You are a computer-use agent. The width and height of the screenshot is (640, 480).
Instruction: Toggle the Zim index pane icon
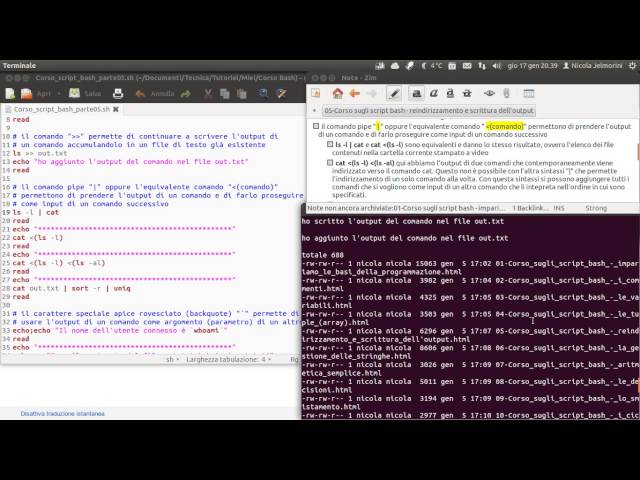pyautogui.click(x=316, y=93)
